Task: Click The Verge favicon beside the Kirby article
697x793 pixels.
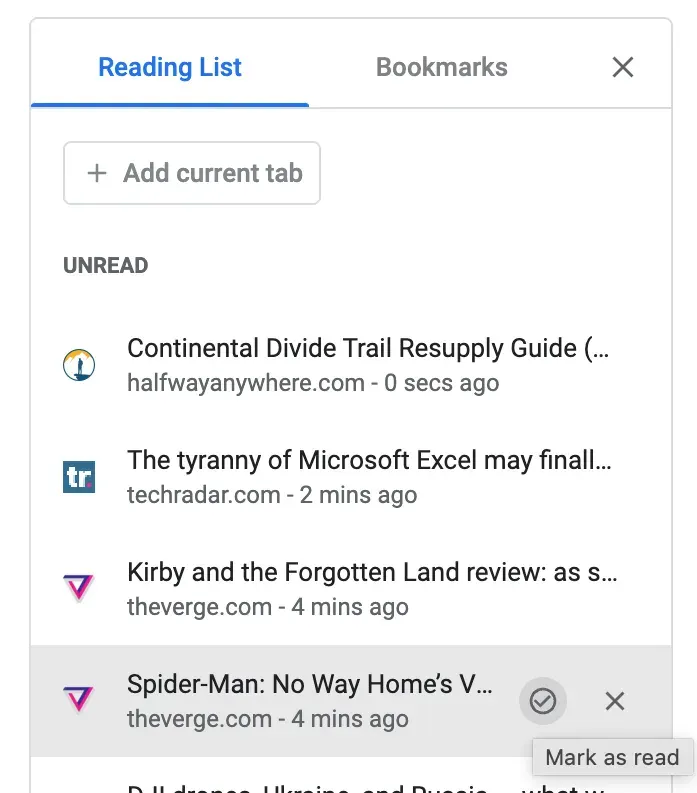Action: tap(78, 589)
